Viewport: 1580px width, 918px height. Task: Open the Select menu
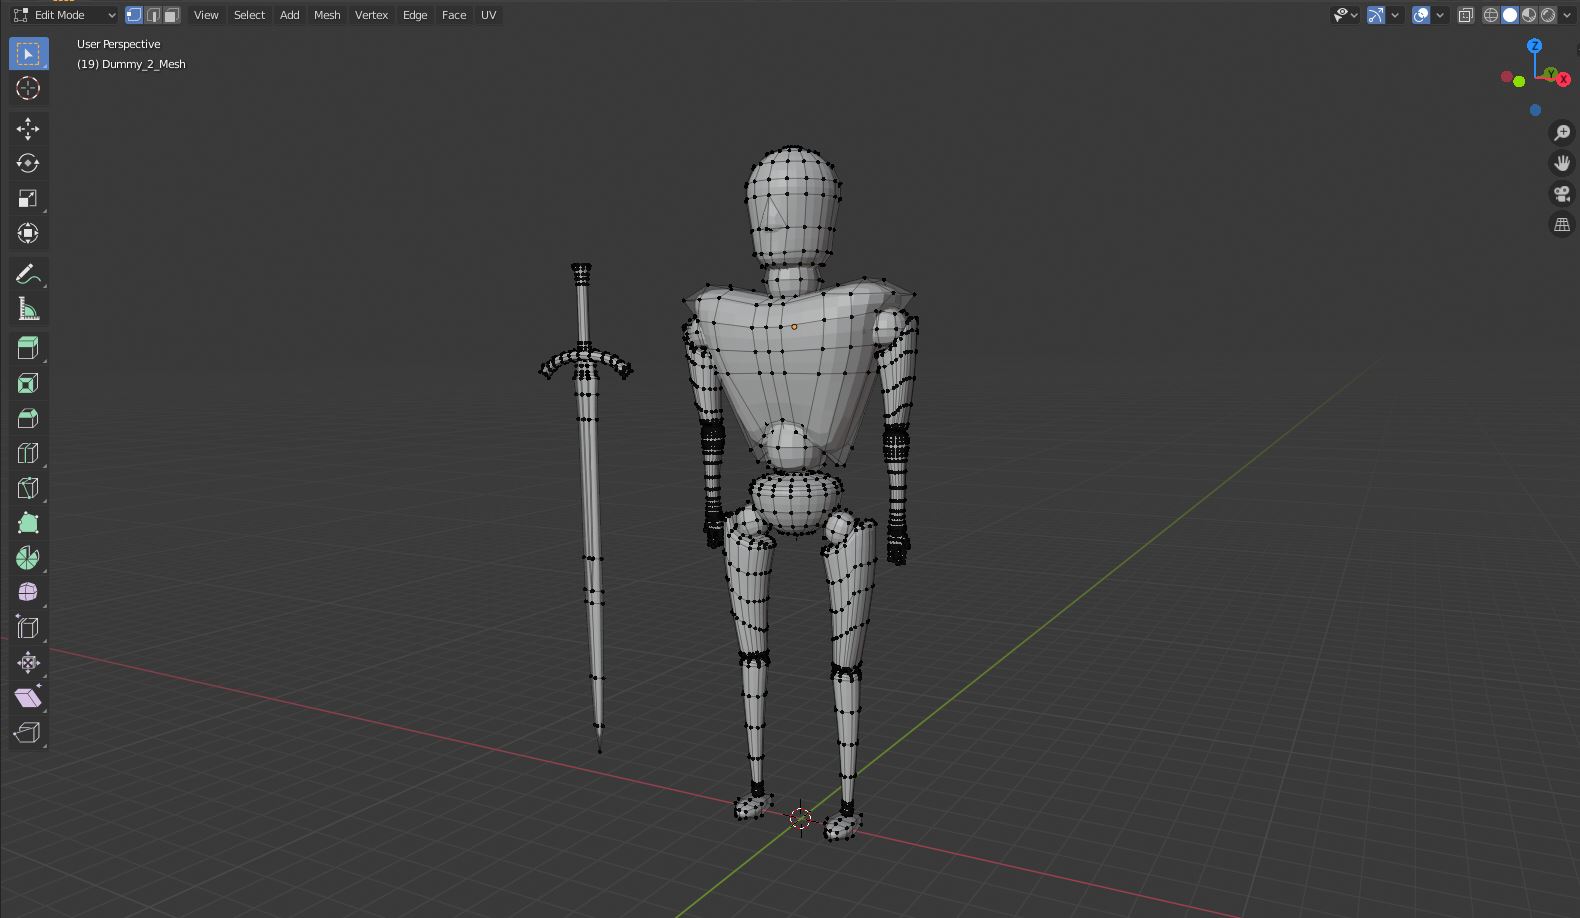(x=249, y=15)
